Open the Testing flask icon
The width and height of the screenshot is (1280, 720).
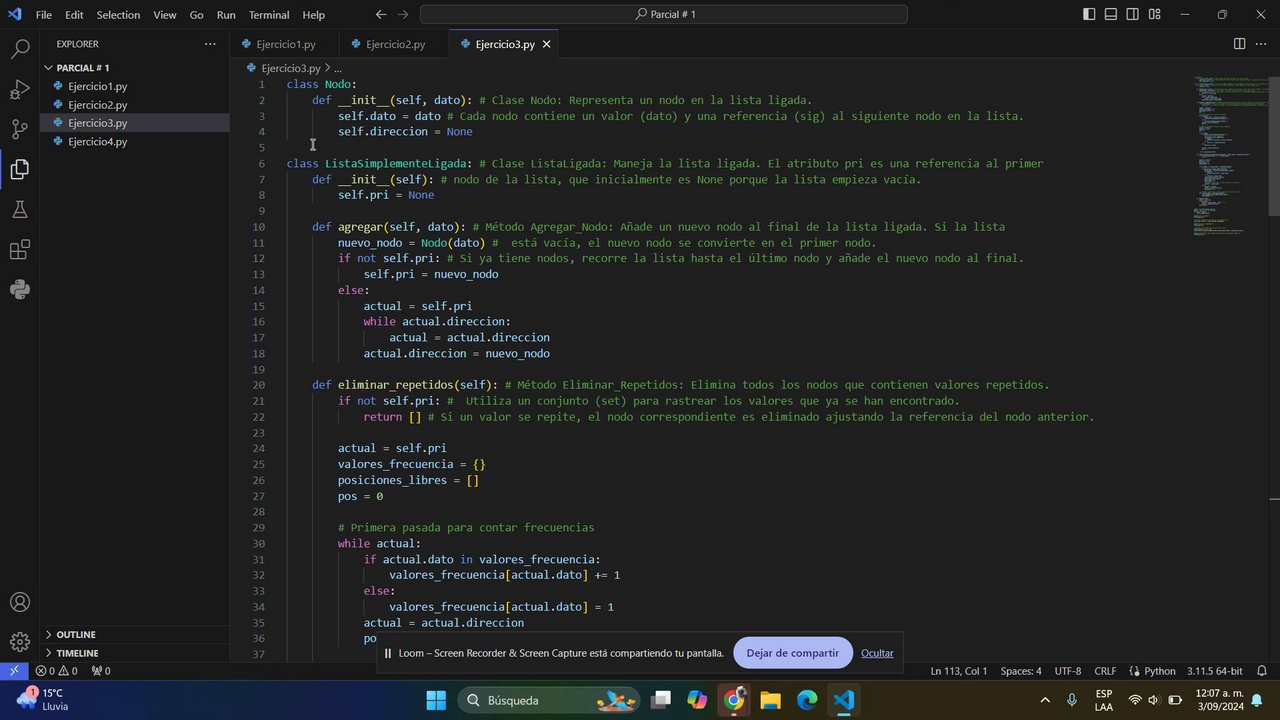point(19,210)
